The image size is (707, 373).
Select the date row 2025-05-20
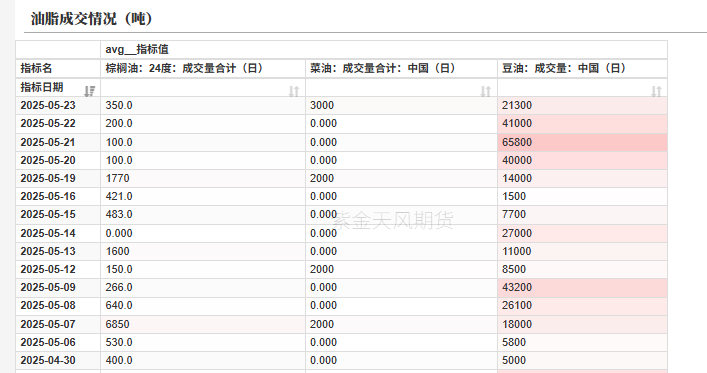point(58,161)
